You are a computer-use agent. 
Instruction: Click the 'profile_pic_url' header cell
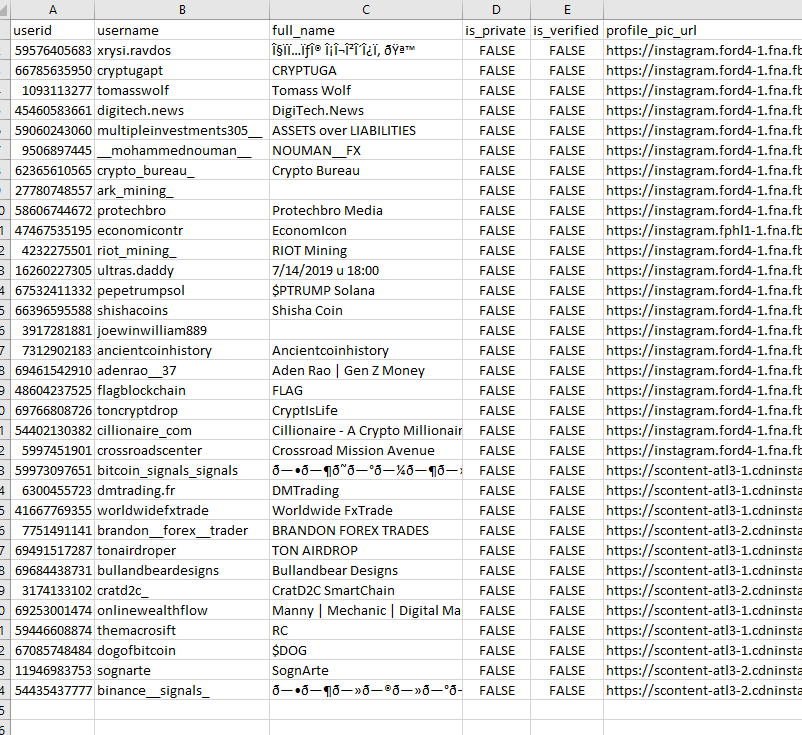pyautogui.click(x=703, y=30)
